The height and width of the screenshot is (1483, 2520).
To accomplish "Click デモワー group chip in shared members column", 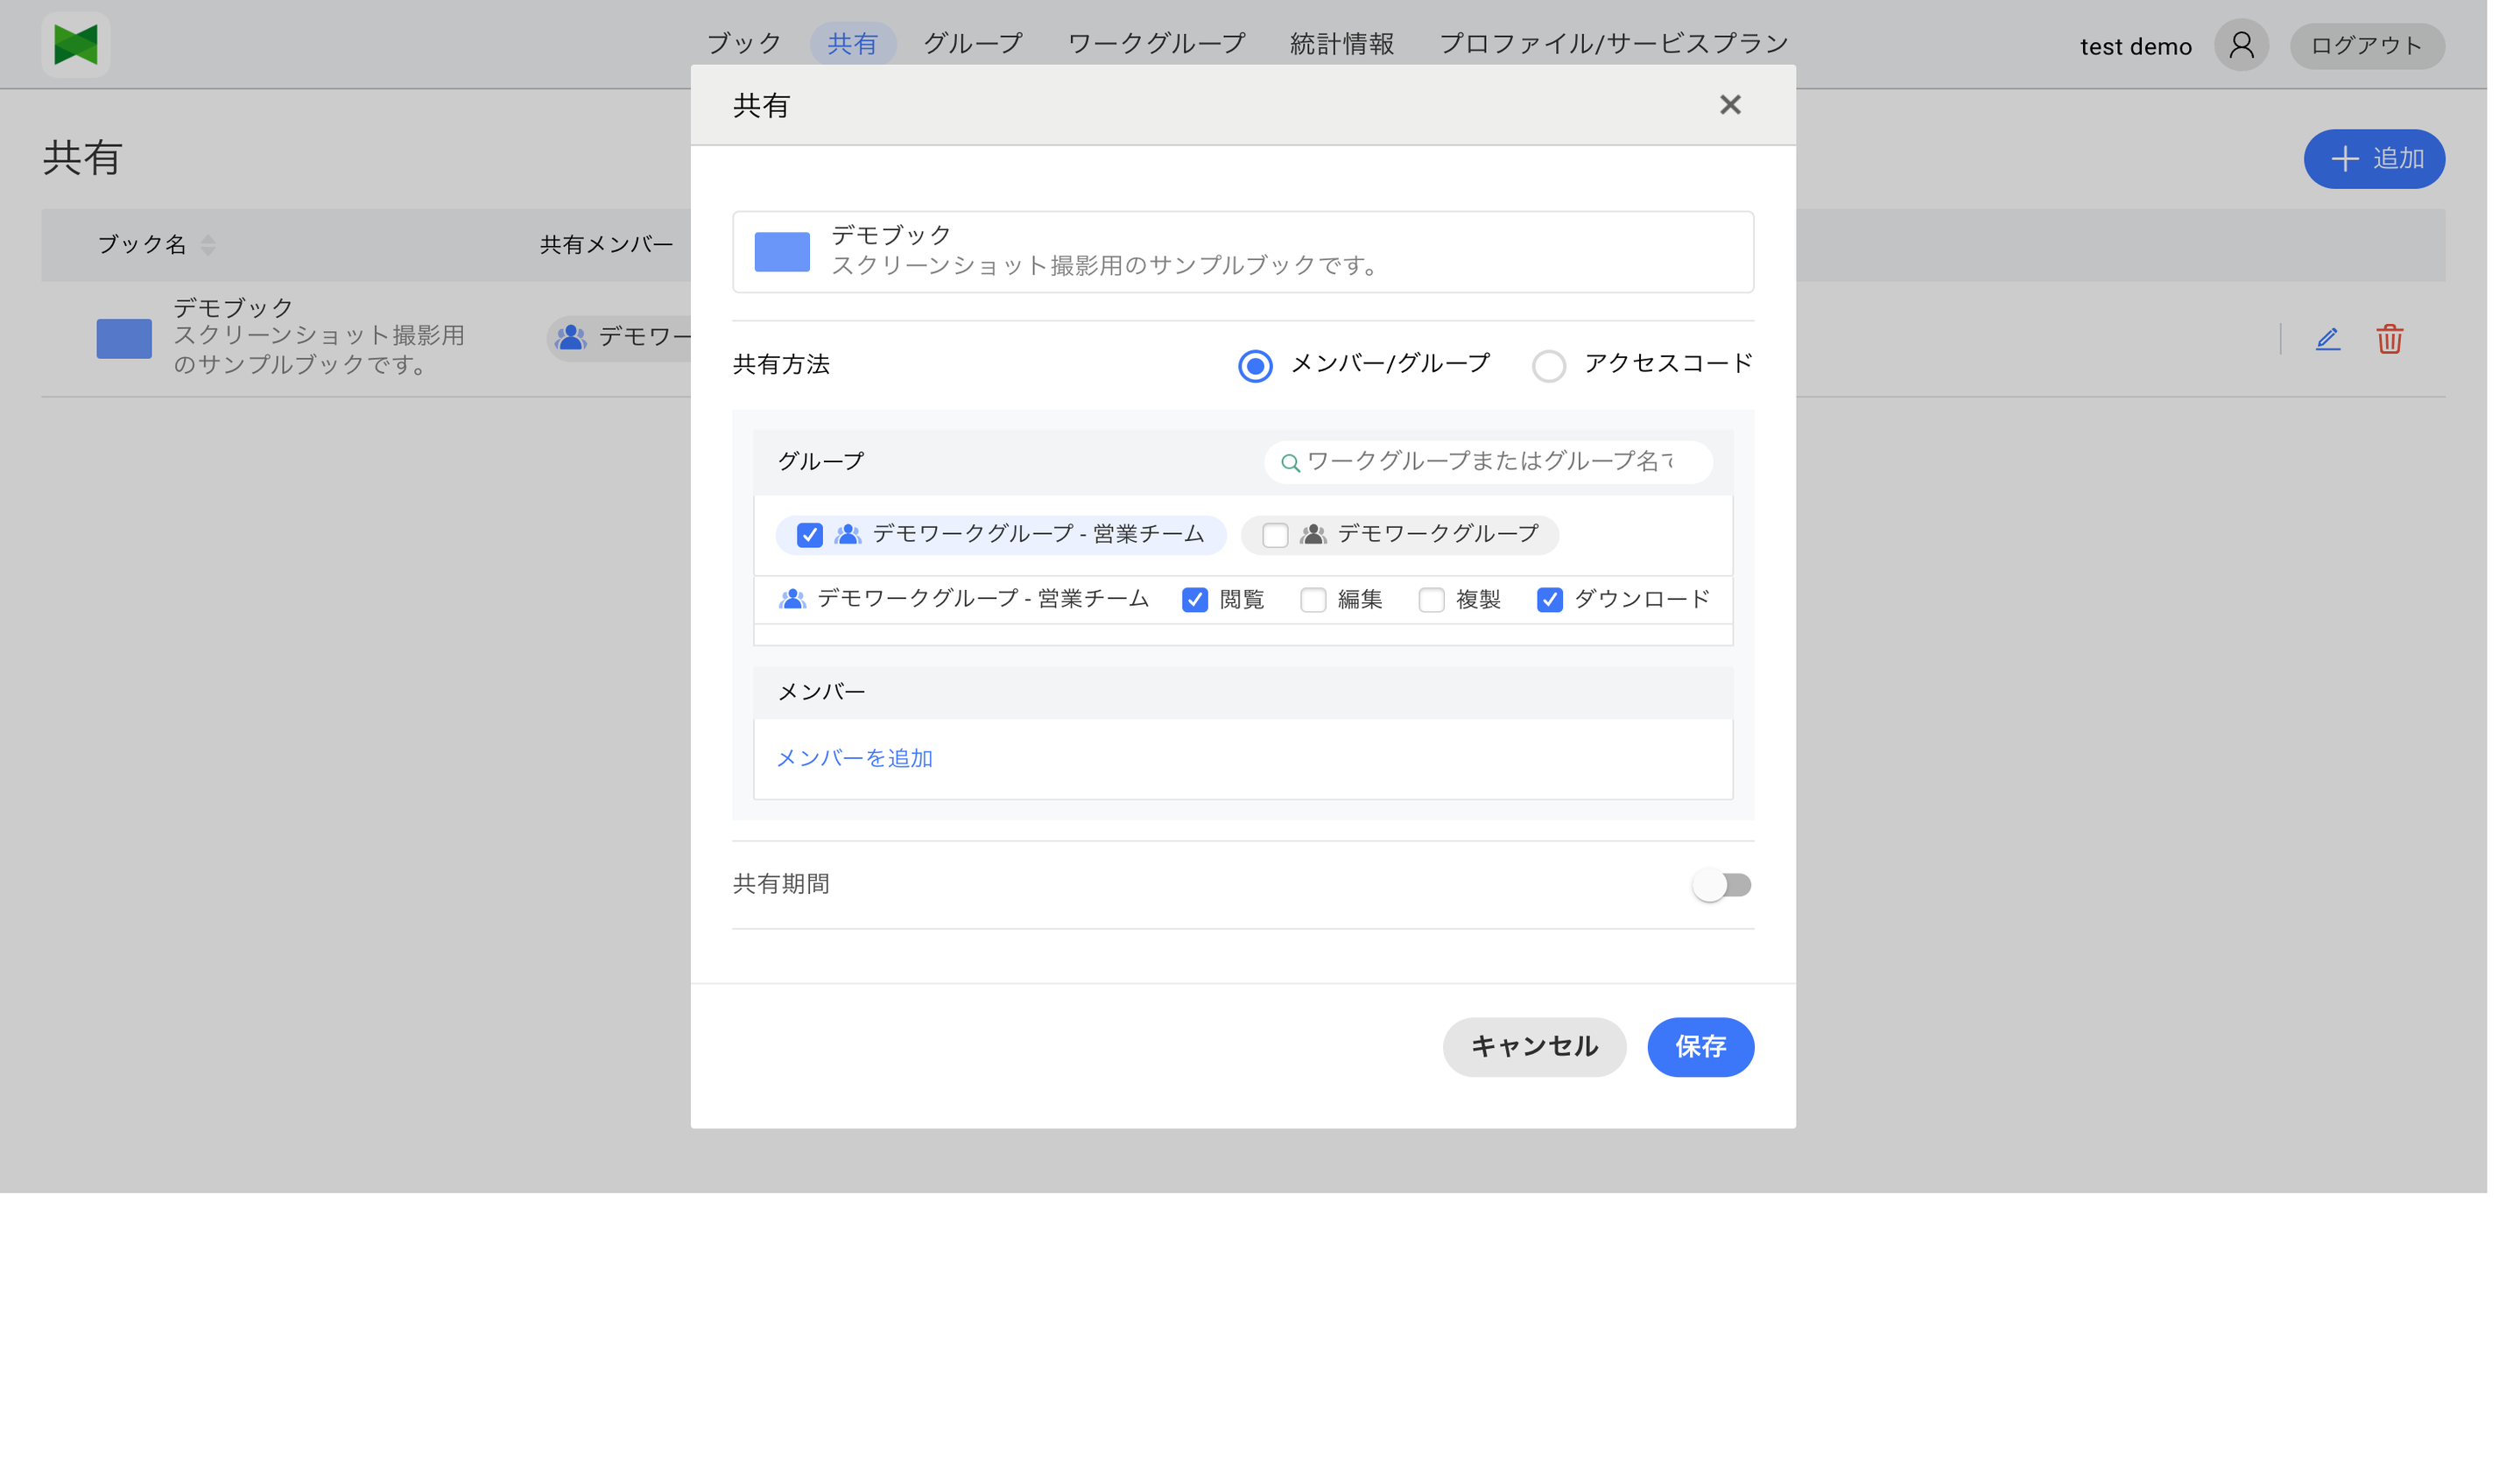I will tap(620, 338).
